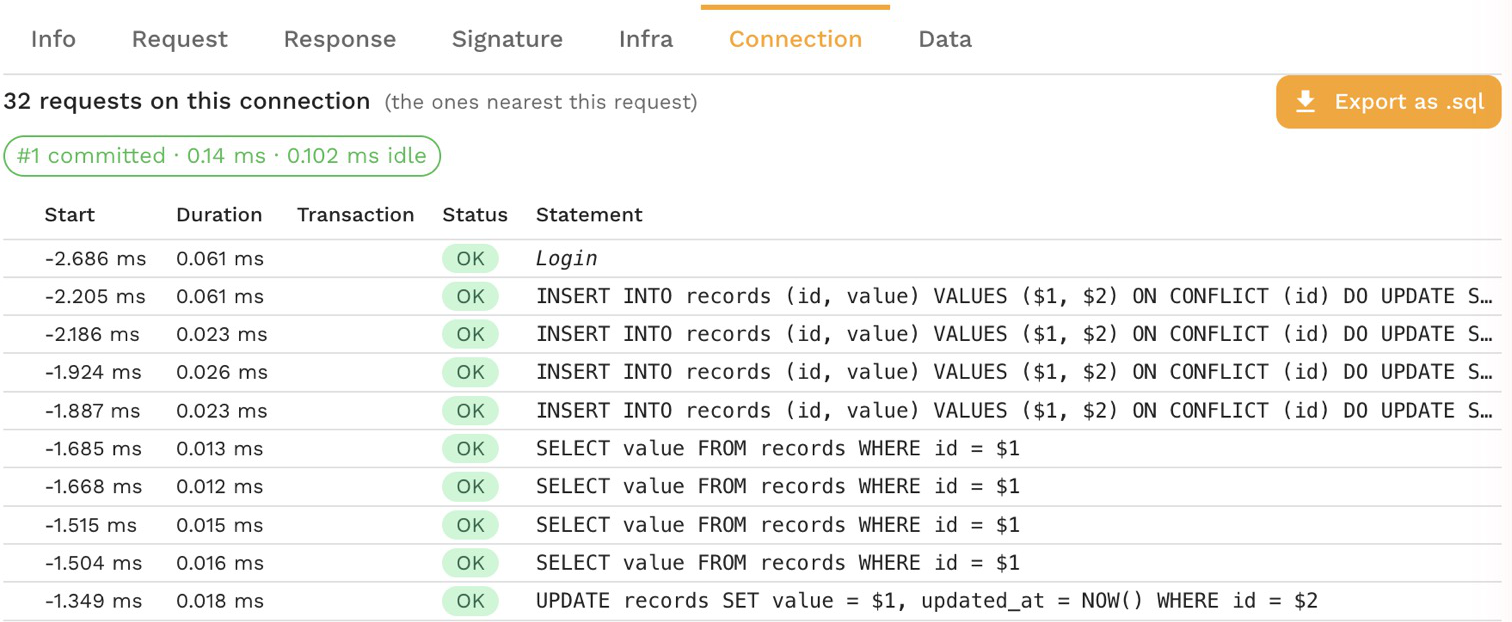
Task: Click the Duration column header
Action: (219, 215)
